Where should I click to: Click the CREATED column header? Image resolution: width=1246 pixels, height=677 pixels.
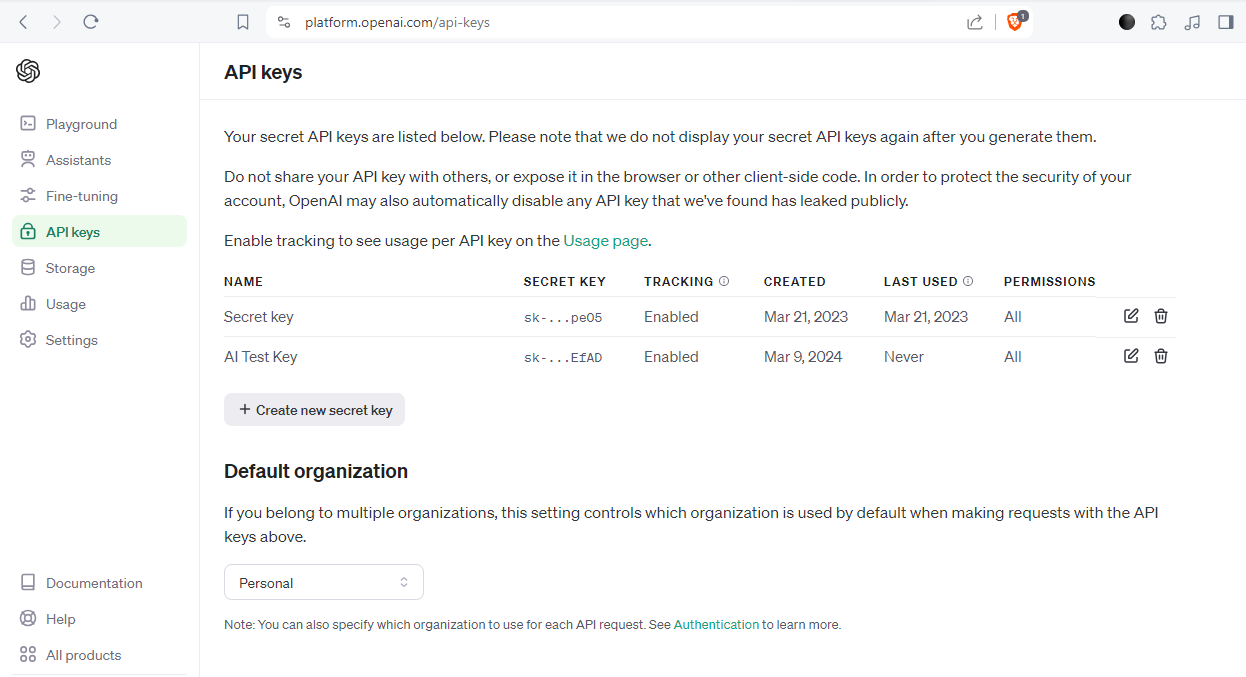(x=795, y=281)
